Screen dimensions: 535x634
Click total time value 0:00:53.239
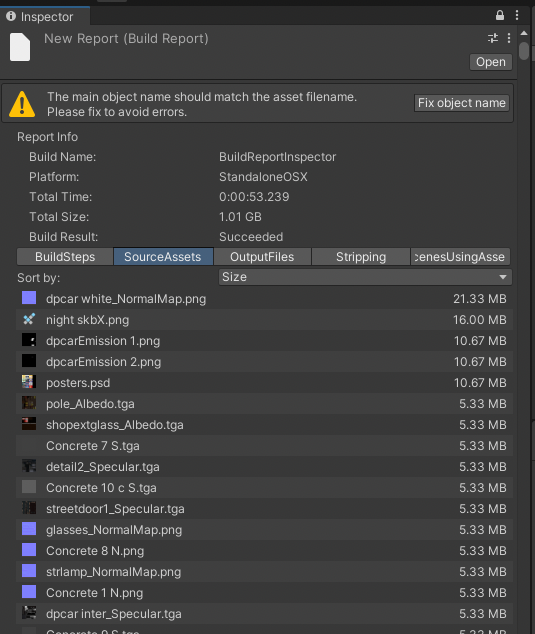[254, 197]
